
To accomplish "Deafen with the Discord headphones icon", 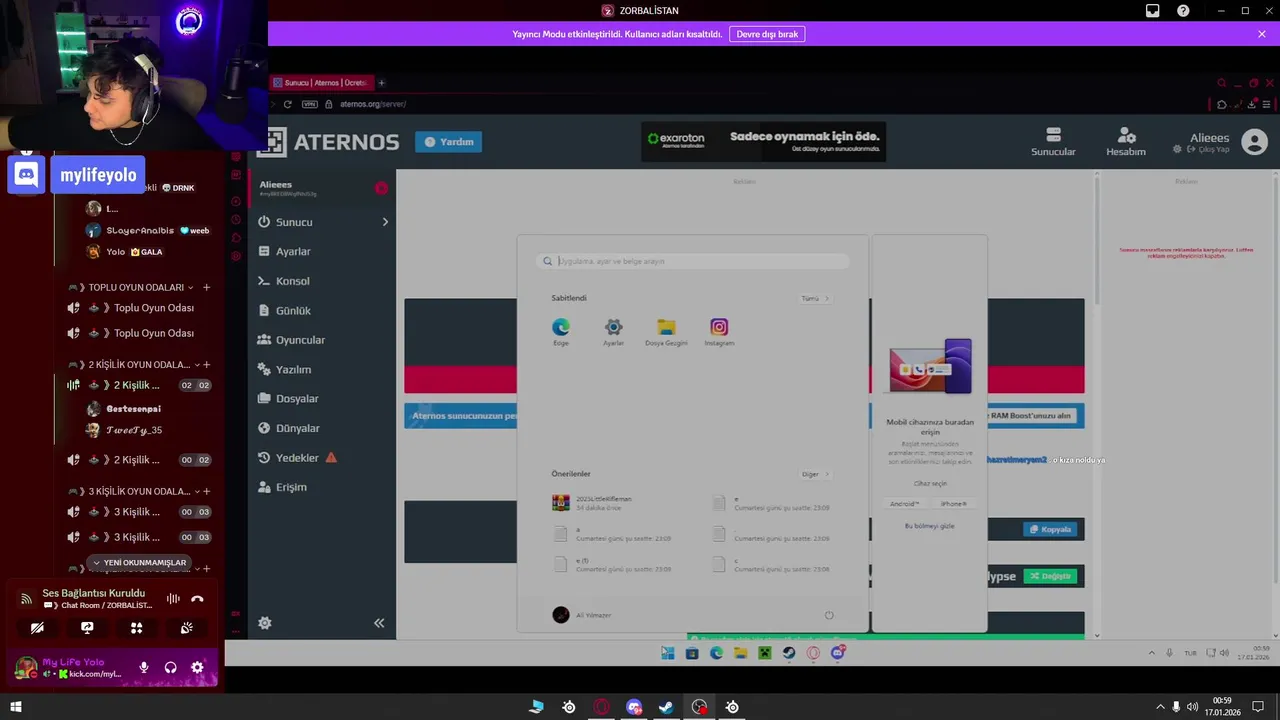I will pos(171,667).
